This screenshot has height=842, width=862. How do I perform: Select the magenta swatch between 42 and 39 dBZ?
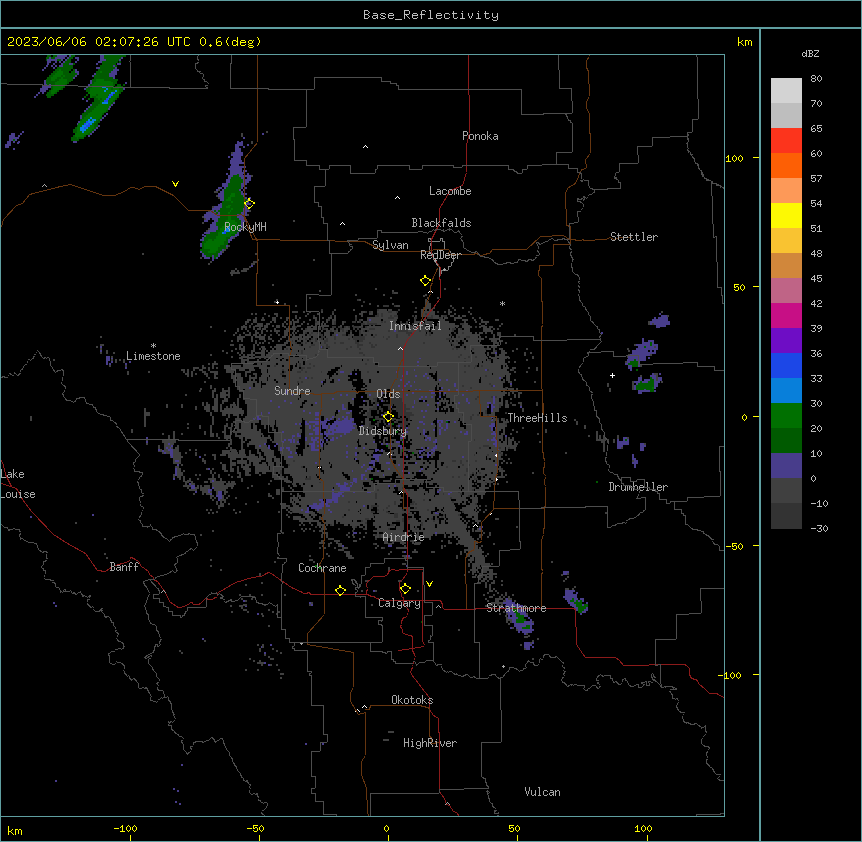tap(786, 315)
